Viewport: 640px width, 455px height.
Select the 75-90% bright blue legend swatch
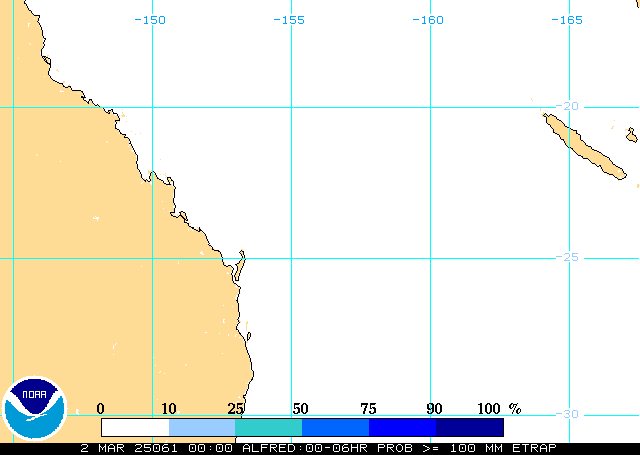[402, 427]
